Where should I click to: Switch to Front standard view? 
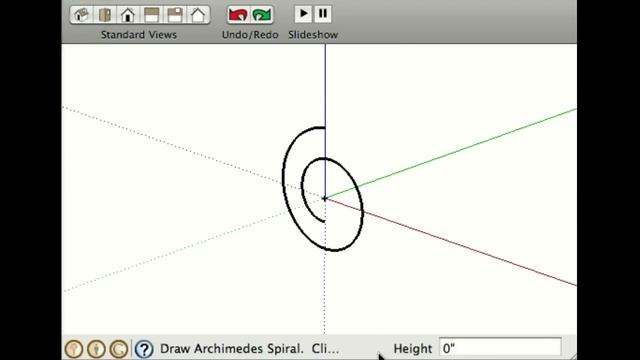click(128, 15)
